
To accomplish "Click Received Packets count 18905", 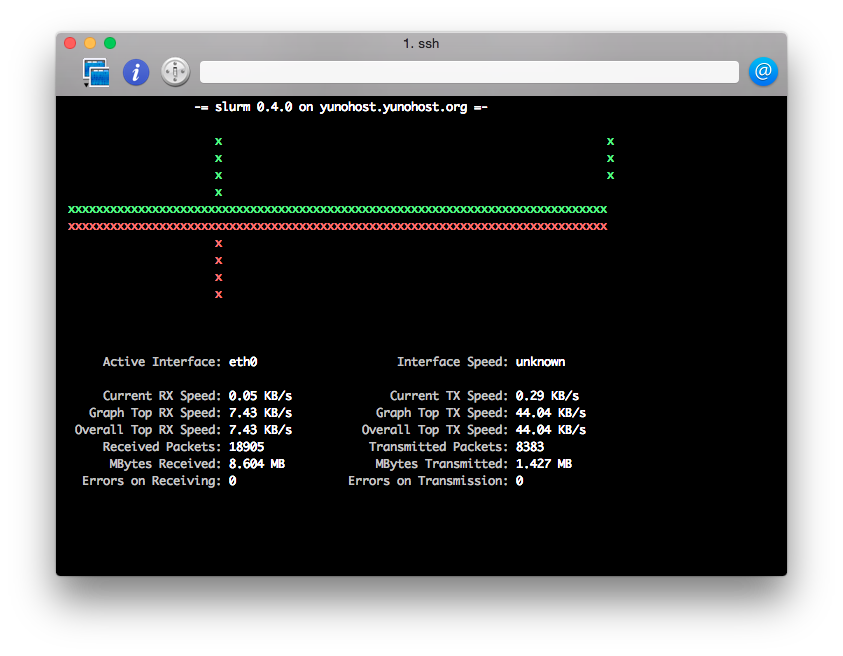I will coord(246,447).
